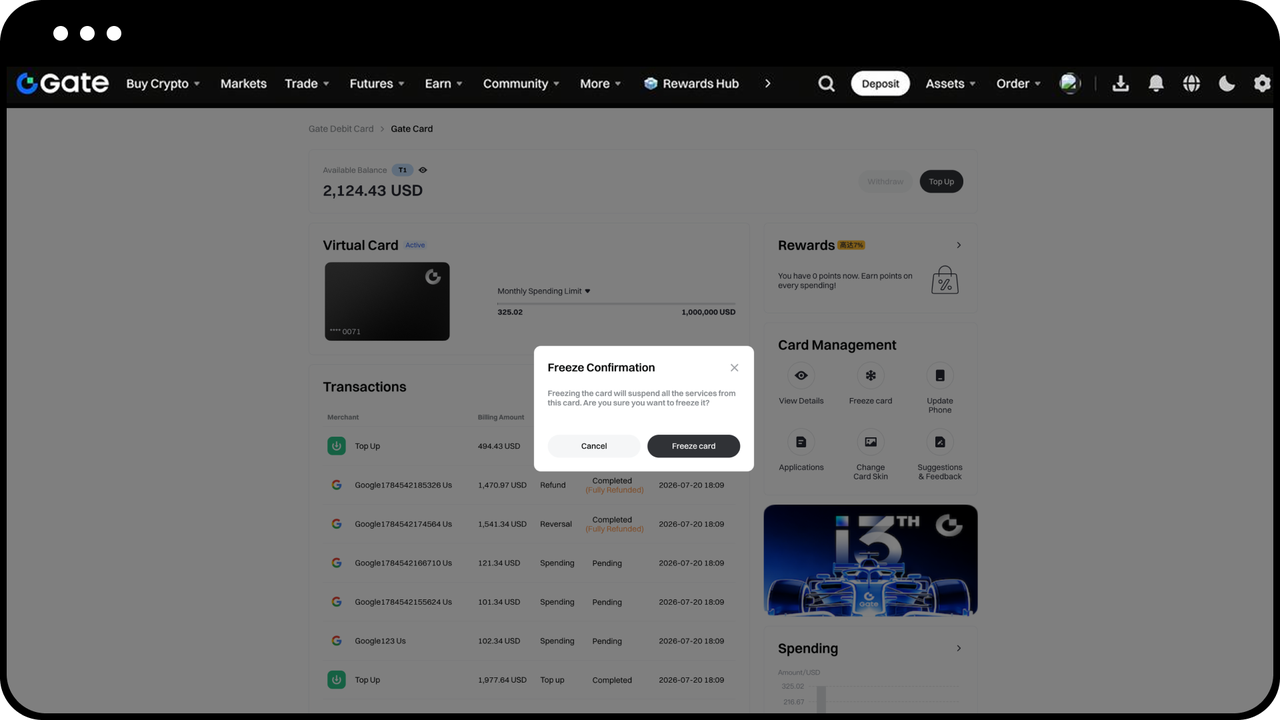Image resolution: width=1280 pixels, height=720 pixels.
Task: Open the Change Card Skin icon
Action: point(870,442)
